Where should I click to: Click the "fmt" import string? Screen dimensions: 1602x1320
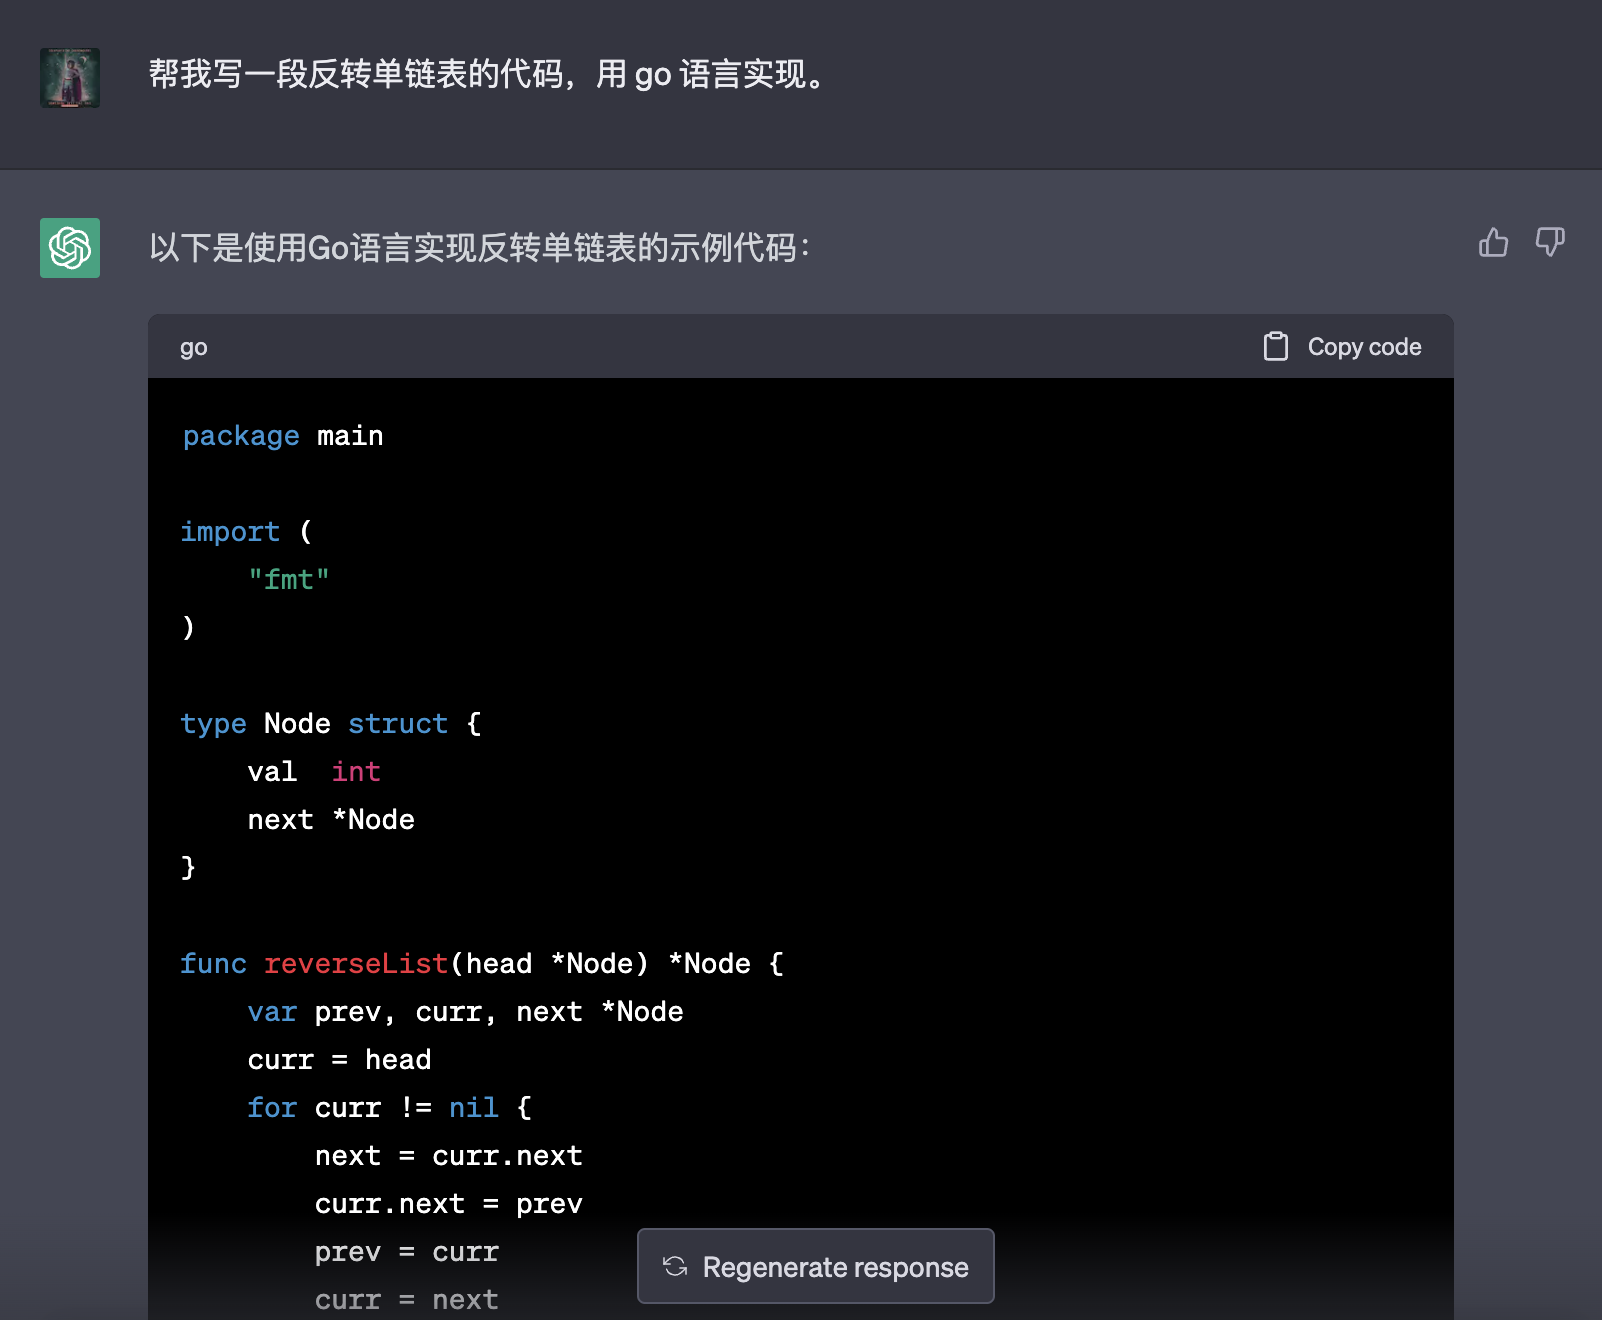point(289,580)
